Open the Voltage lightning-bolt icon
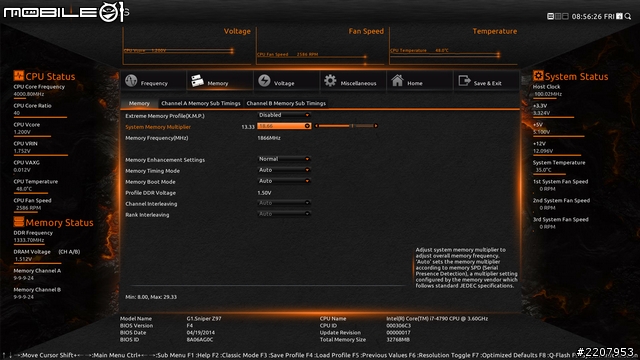Image resolution: width=640 pixels, height=360 pixels. coord(264,80)
